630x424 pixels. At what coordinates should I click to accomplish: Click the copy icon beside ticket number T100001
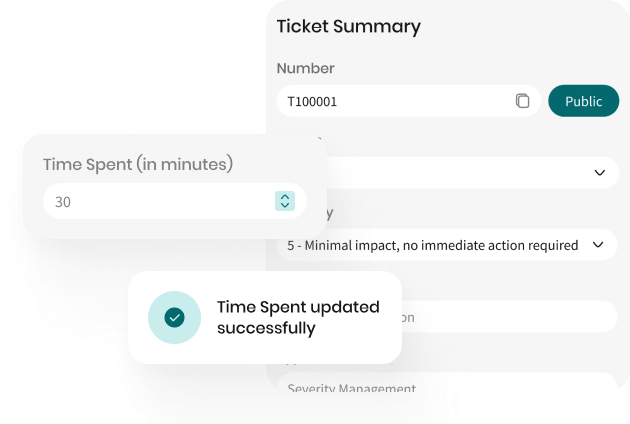pyautogui.click(x=522, y=101)
